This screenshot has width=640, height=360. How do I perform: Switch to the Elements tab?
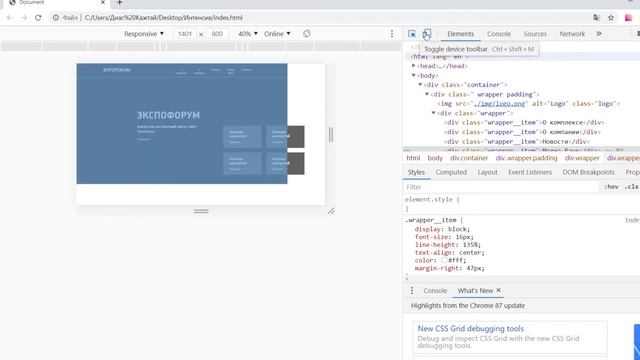coord(460,34)
